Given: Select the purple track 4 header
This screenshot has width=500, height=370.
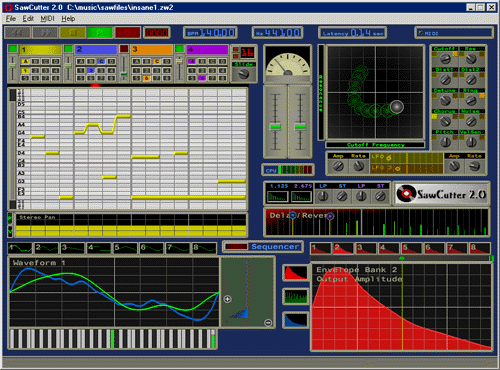Looking at the screenshot, I should tap(207, 49).
